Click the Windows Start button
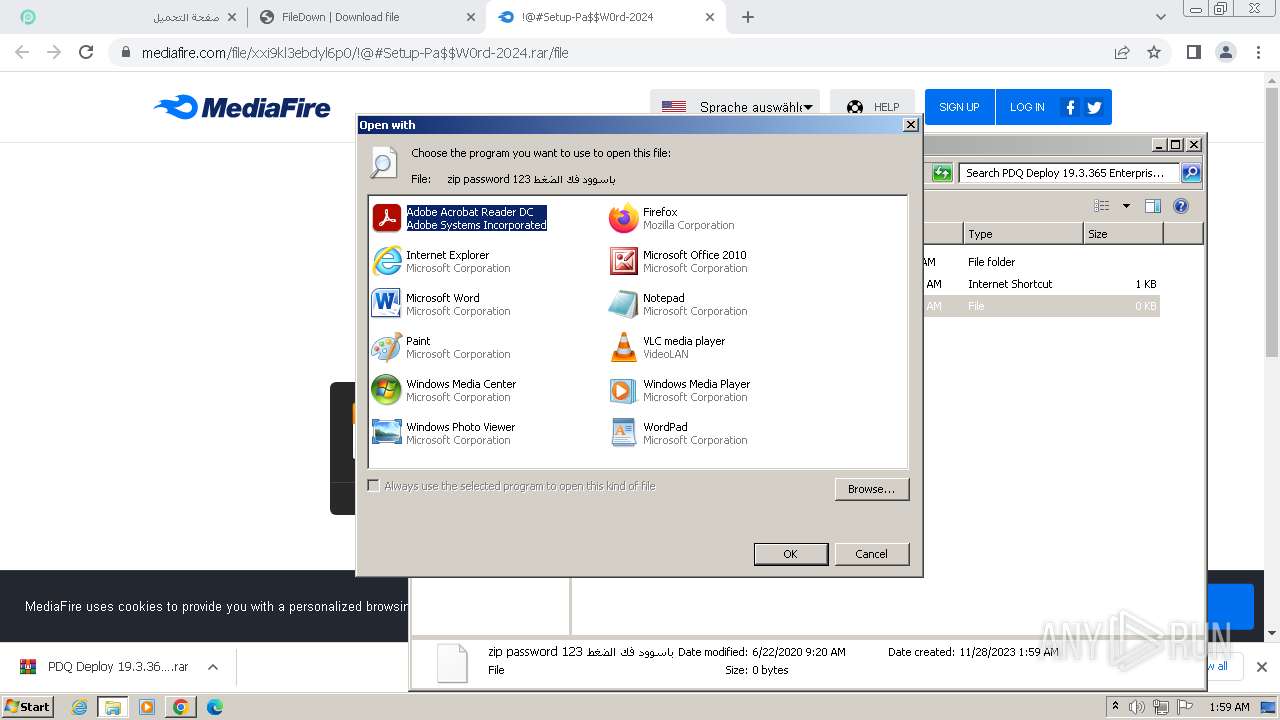Viewport: 1280px width, 720px height. coord(27,707)
